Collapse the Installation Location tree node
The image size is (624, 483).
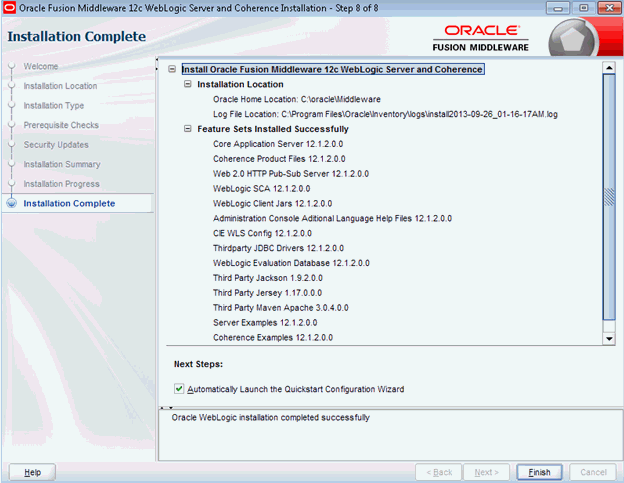(187, 84)
